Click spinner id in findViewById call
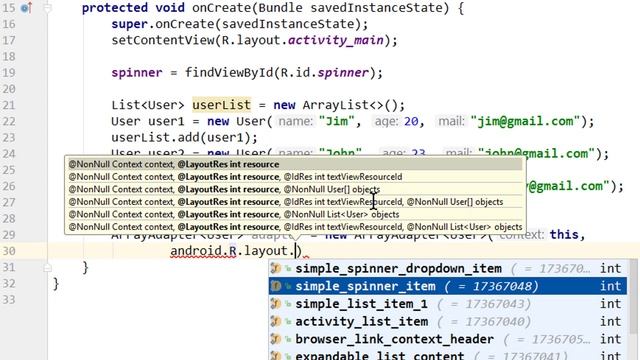Viewport: 640px width, 360px height. click(x=343, y=73)
